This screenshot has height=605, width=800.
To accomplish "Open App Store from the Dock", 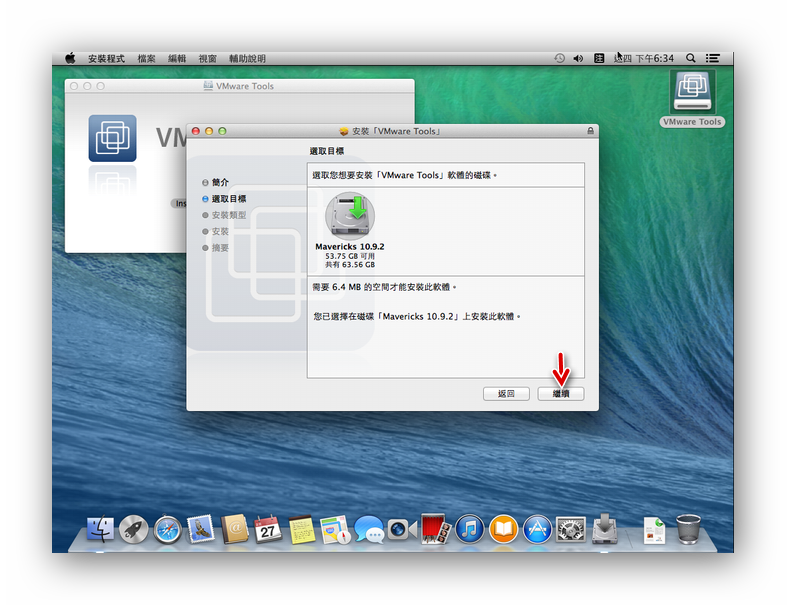I will coord(537,530).
